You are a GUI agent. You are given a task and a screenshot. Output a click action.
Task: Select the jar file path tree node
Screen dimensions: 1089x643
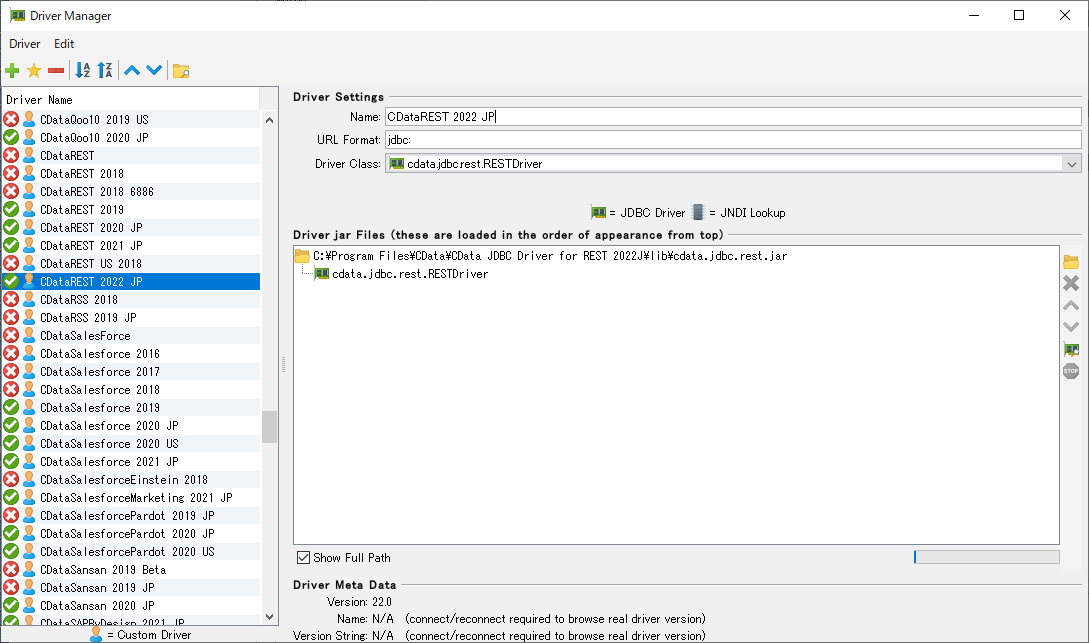[549, 256]
